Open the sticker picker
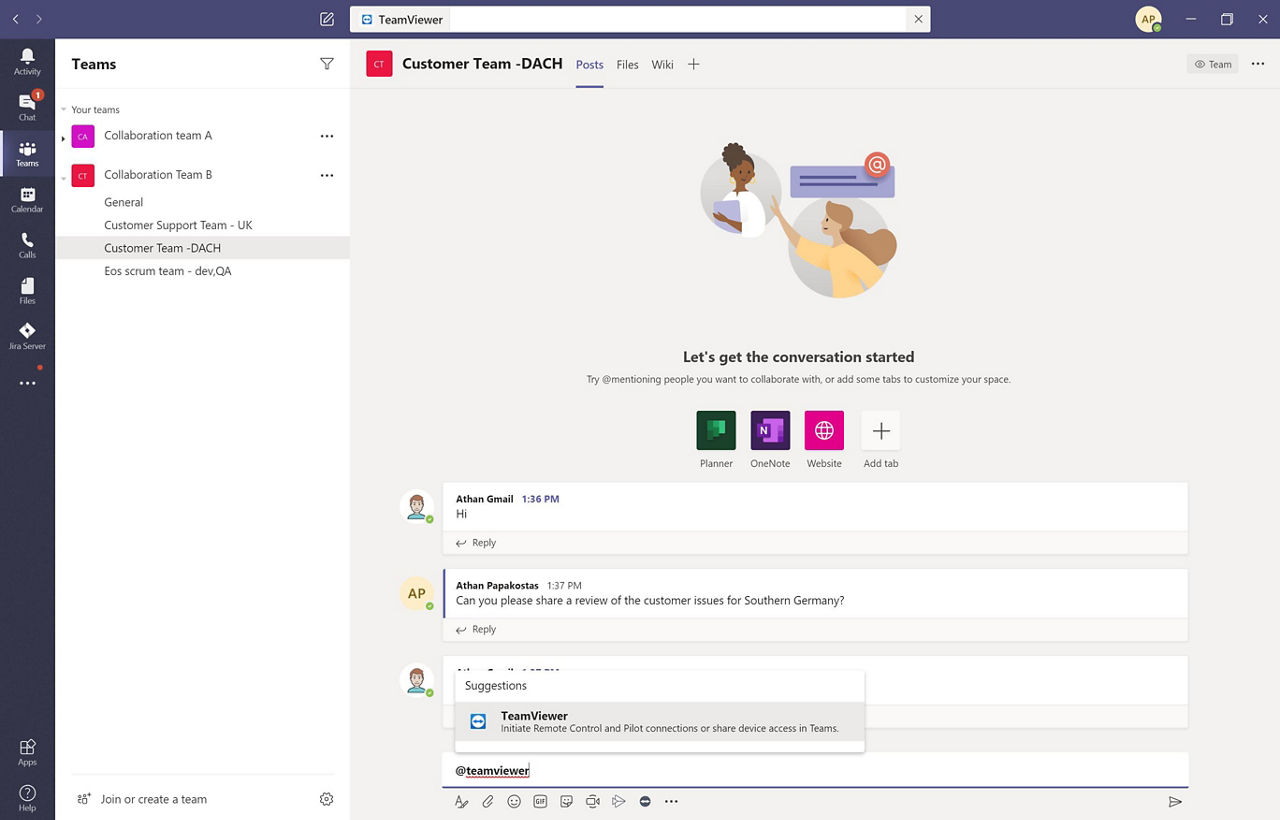This screenshot has height=820, width=1280. click(x=566, y=801)
